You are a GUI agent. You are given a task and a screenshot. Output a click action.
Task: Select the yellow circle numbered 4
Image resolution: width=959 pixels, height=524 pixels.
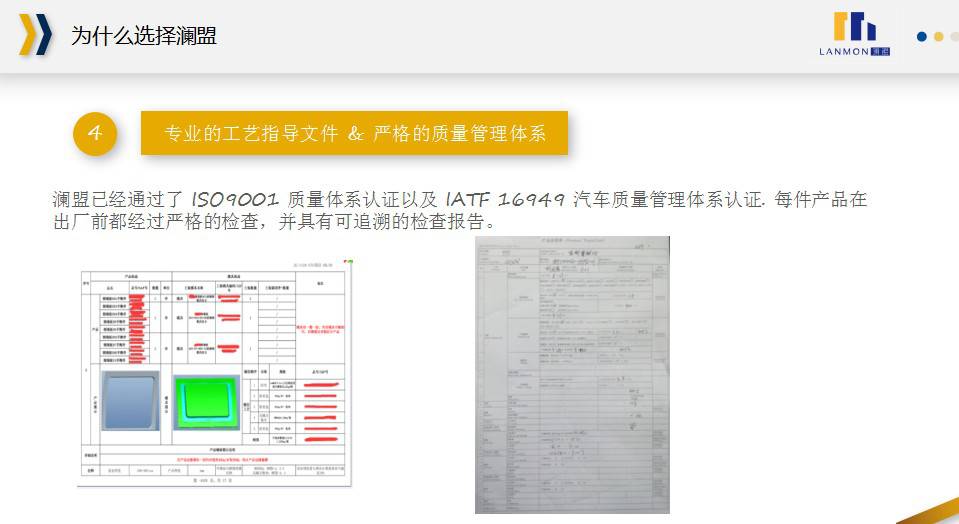pyautogui.click(x=95, y=133)
